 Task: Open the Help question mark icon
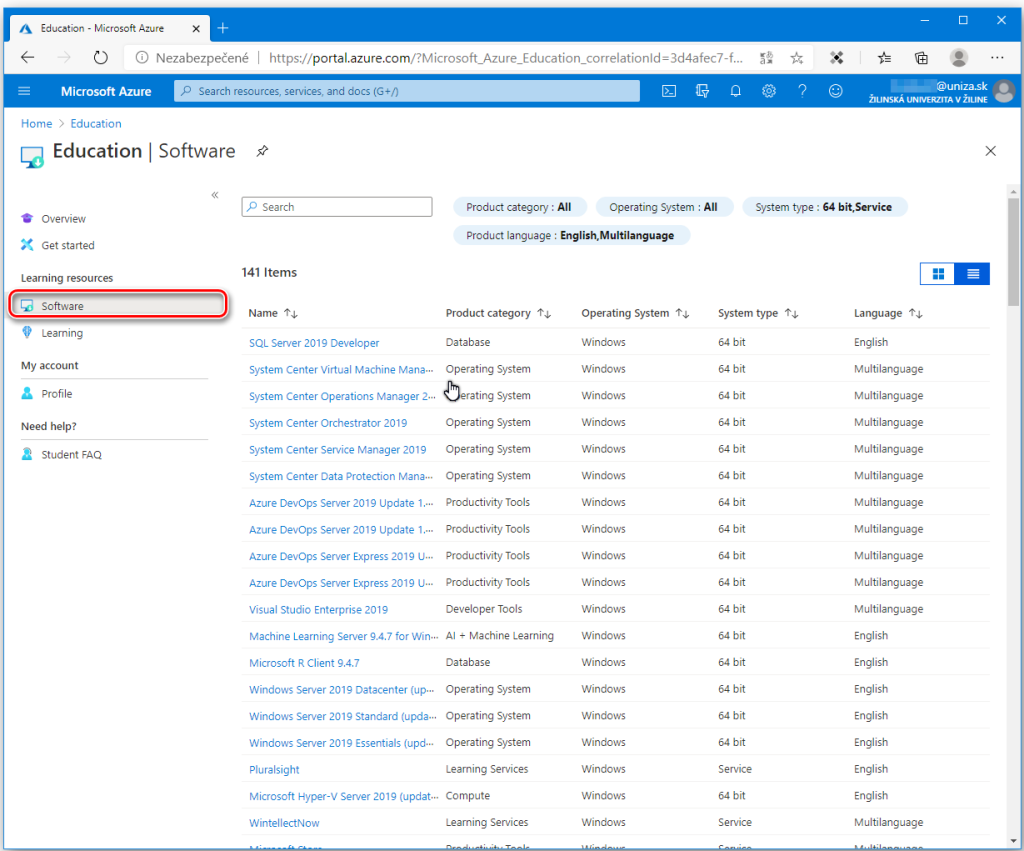coord(803,91)
